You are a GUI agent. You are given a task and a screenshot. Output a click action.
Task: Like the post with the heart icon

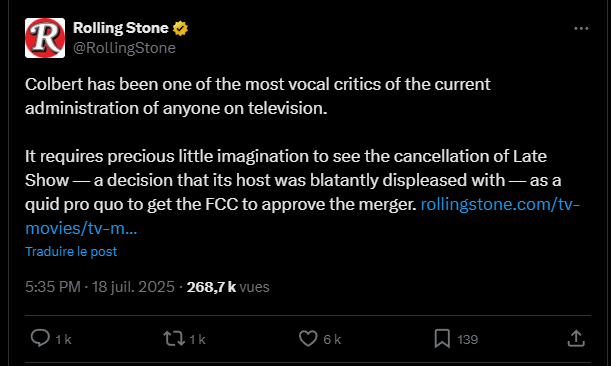tap(308, 338)
